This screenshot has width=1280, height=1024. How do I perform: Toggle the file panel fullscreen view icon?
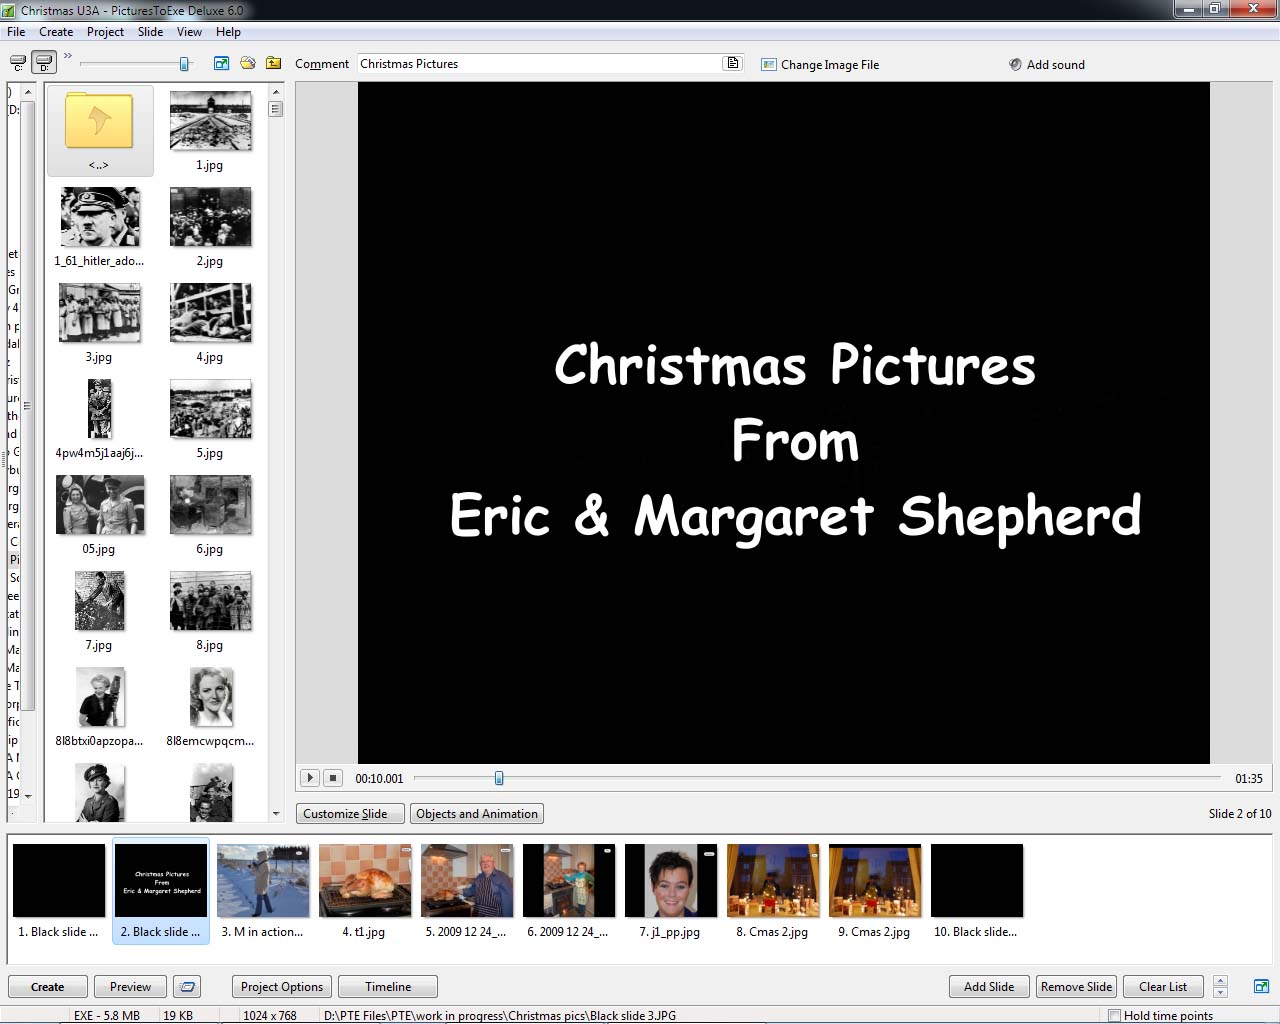(221, 63)
